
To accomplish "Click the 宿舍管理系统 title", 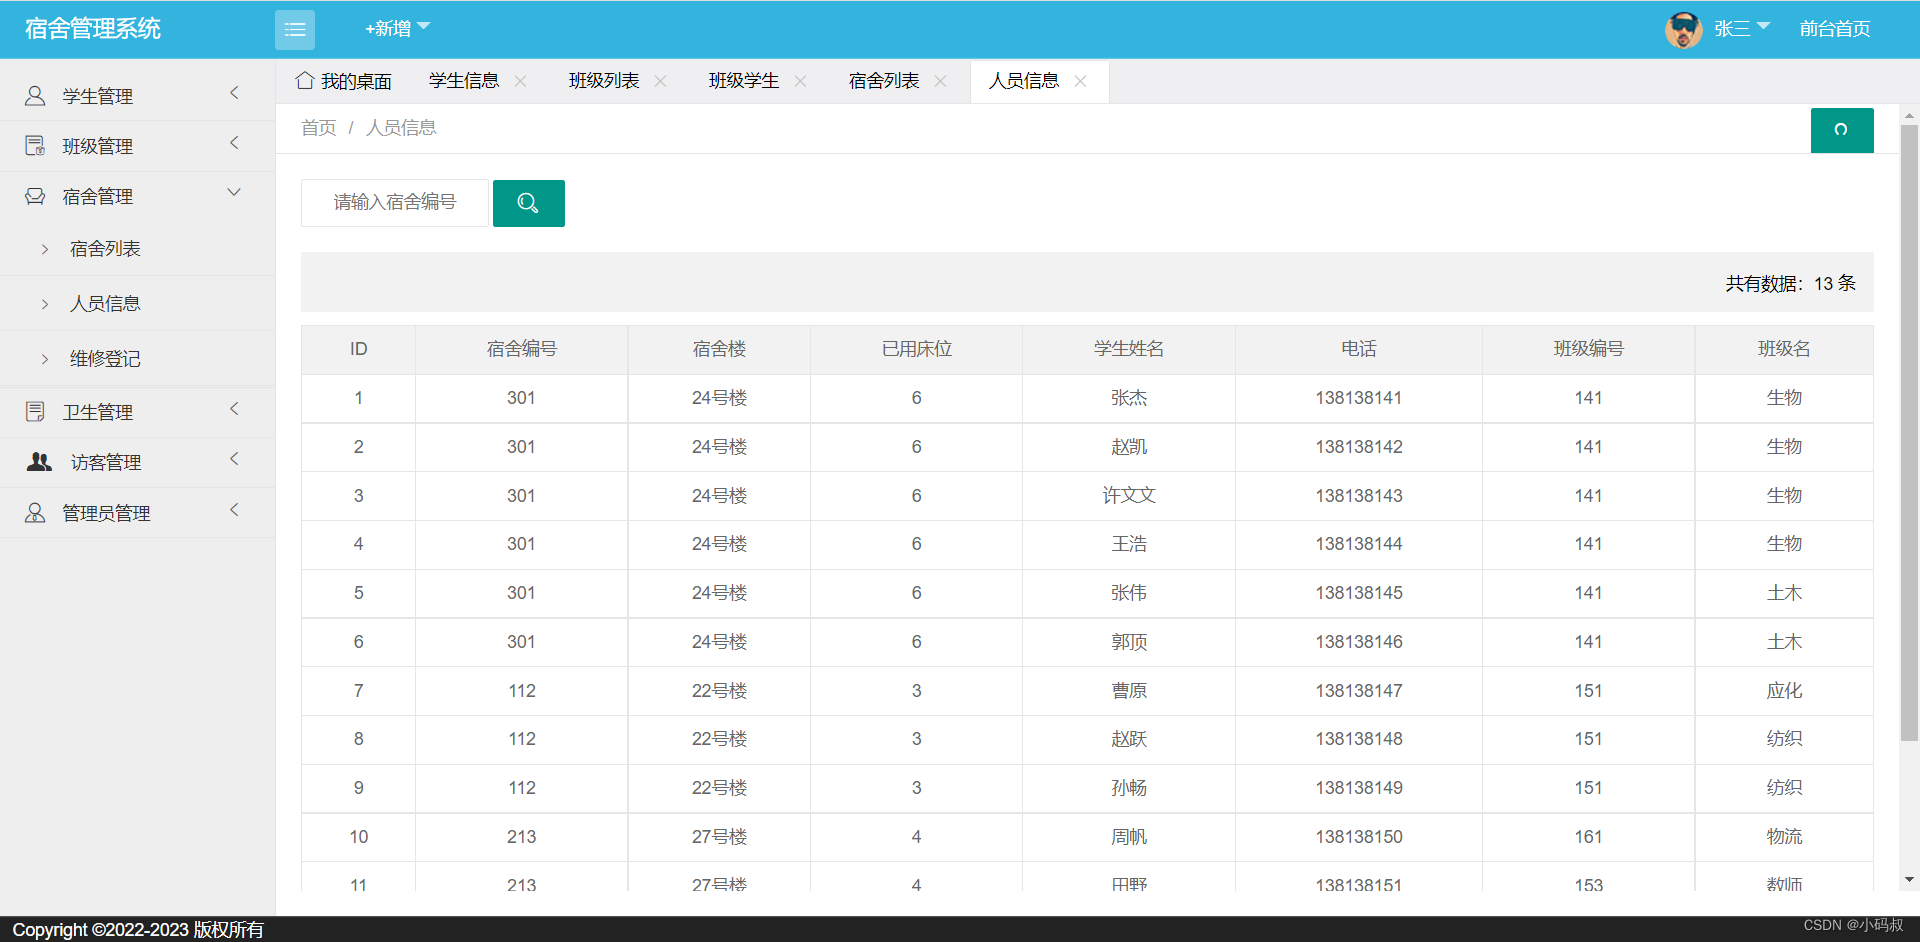I will [x=93, y=28].
